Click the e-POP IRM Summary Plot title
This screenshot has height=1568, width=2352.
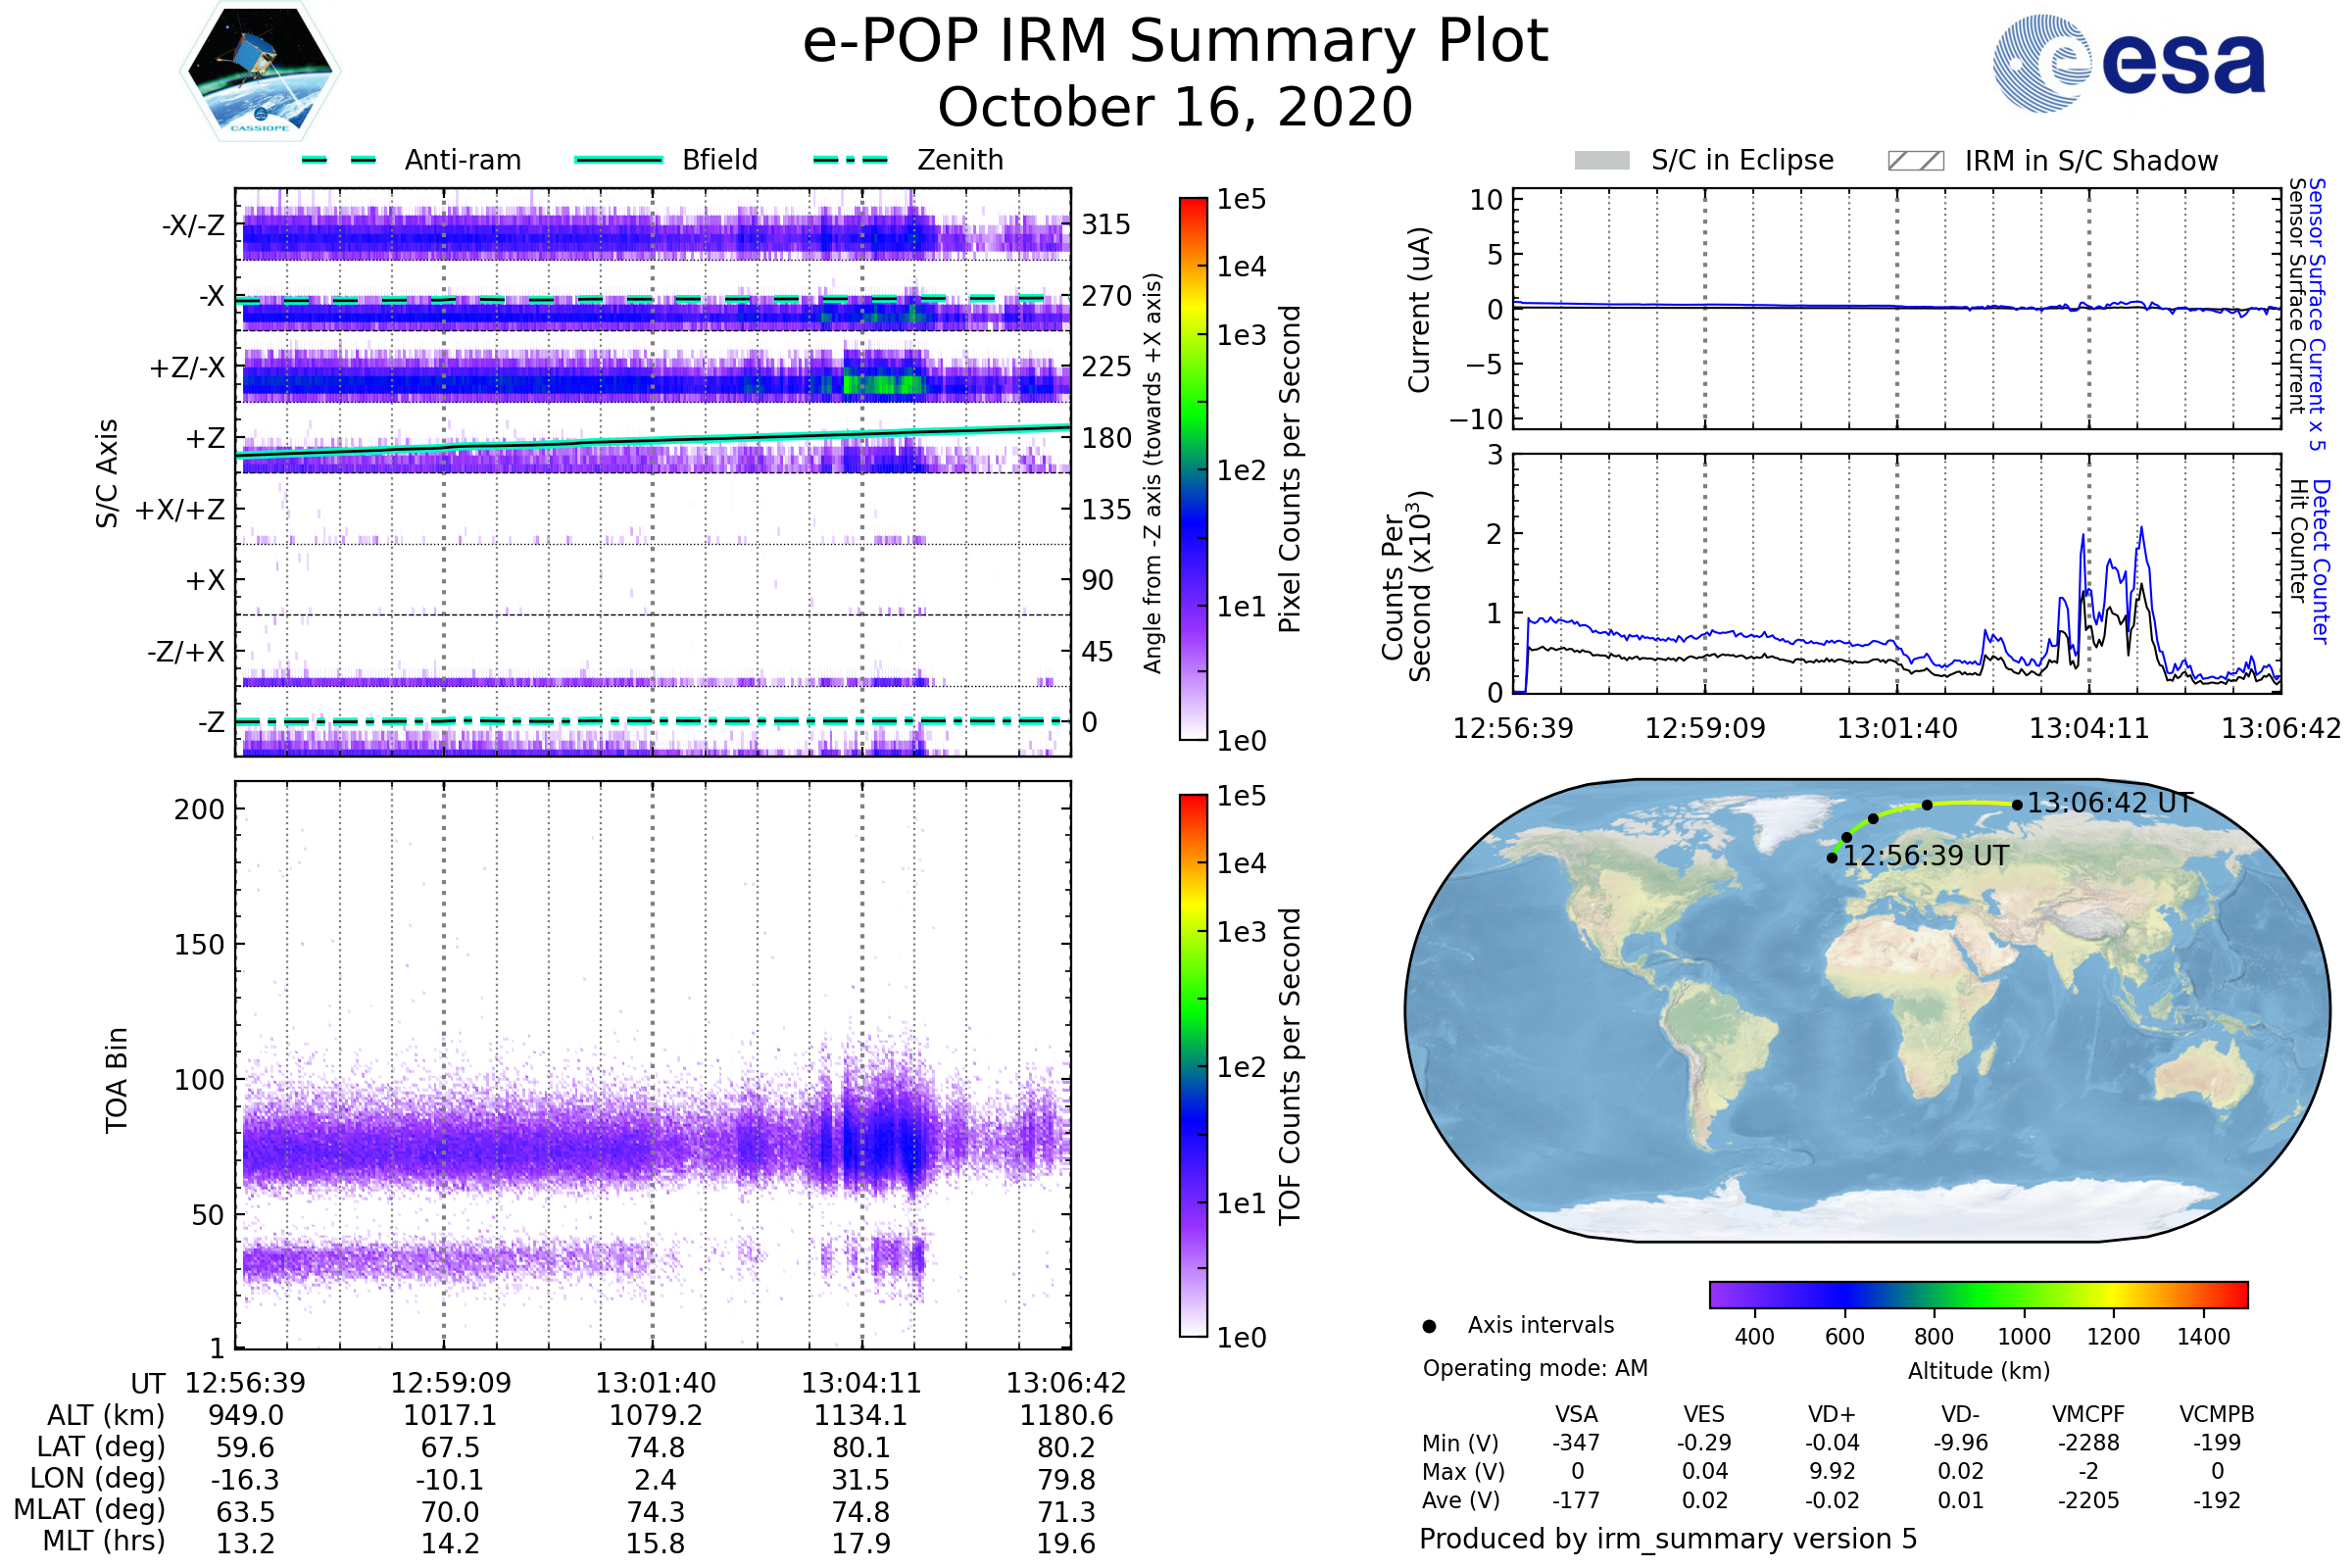(x=1175, y=42)
